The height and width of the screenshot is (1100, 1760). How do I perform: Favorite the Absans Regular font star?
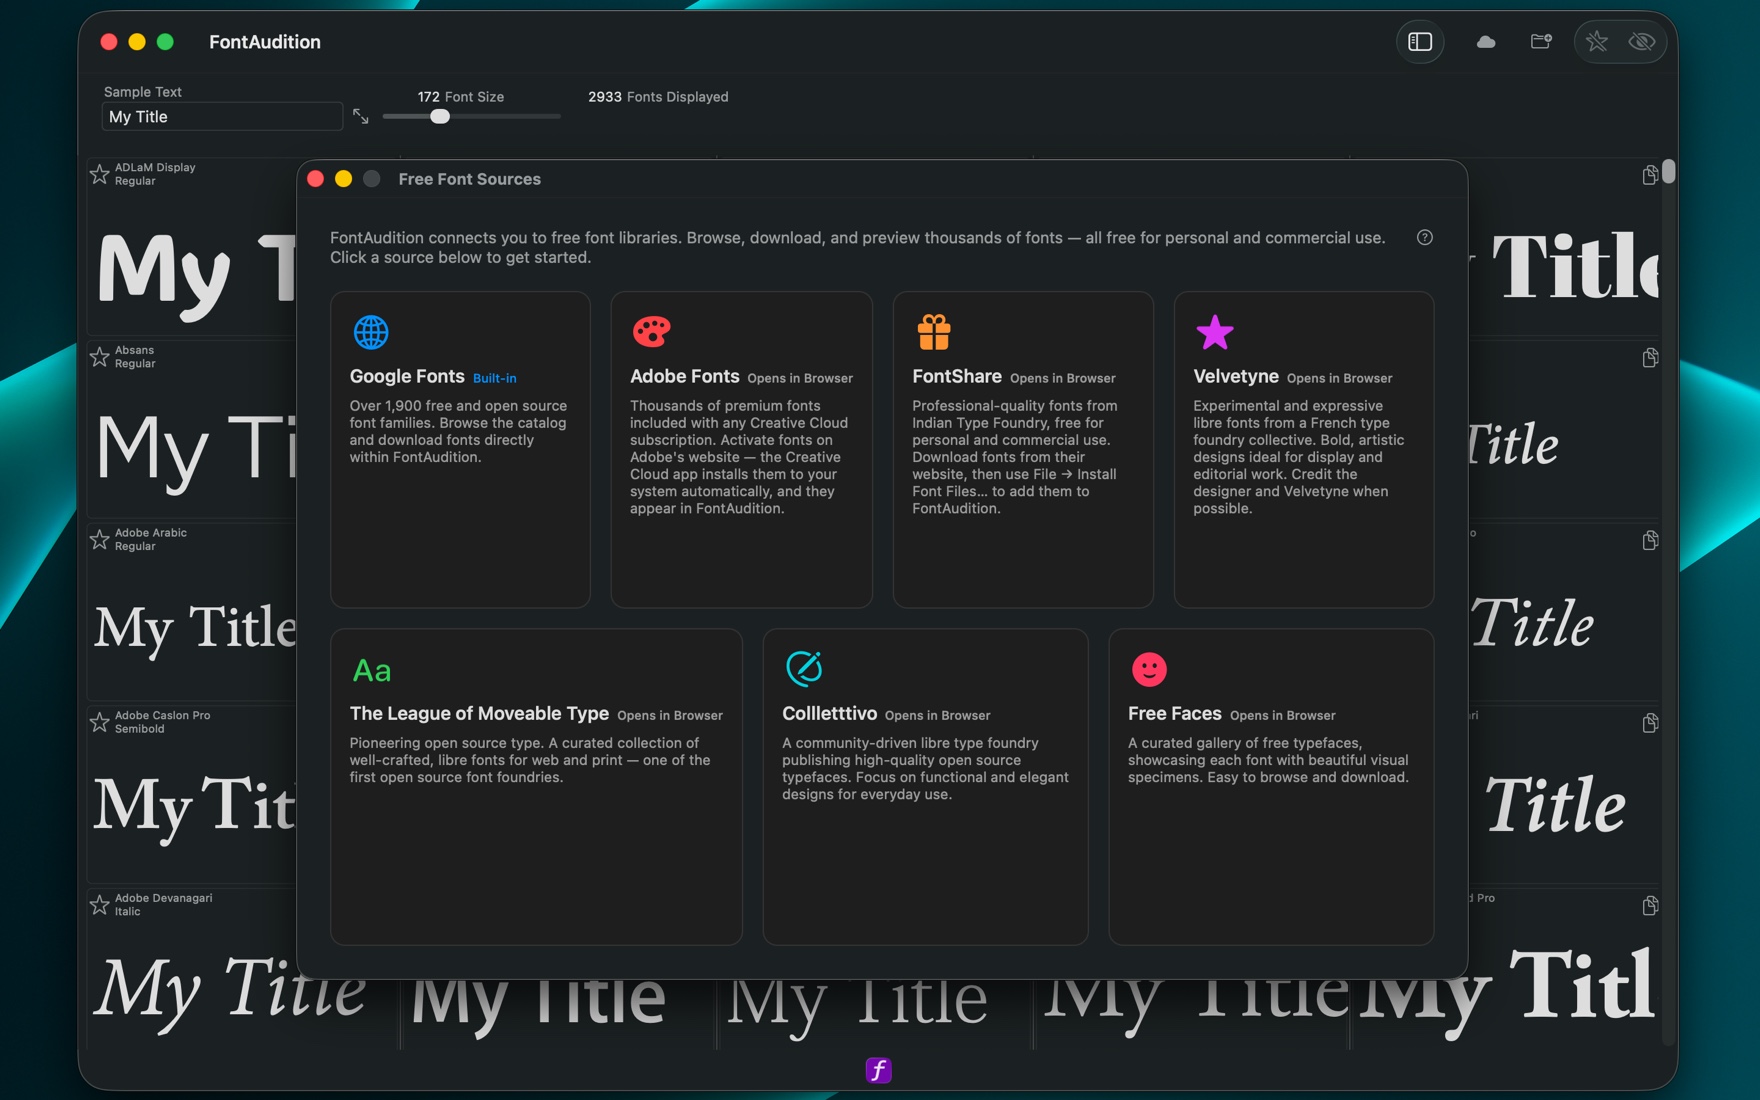[x=100, y=357]
